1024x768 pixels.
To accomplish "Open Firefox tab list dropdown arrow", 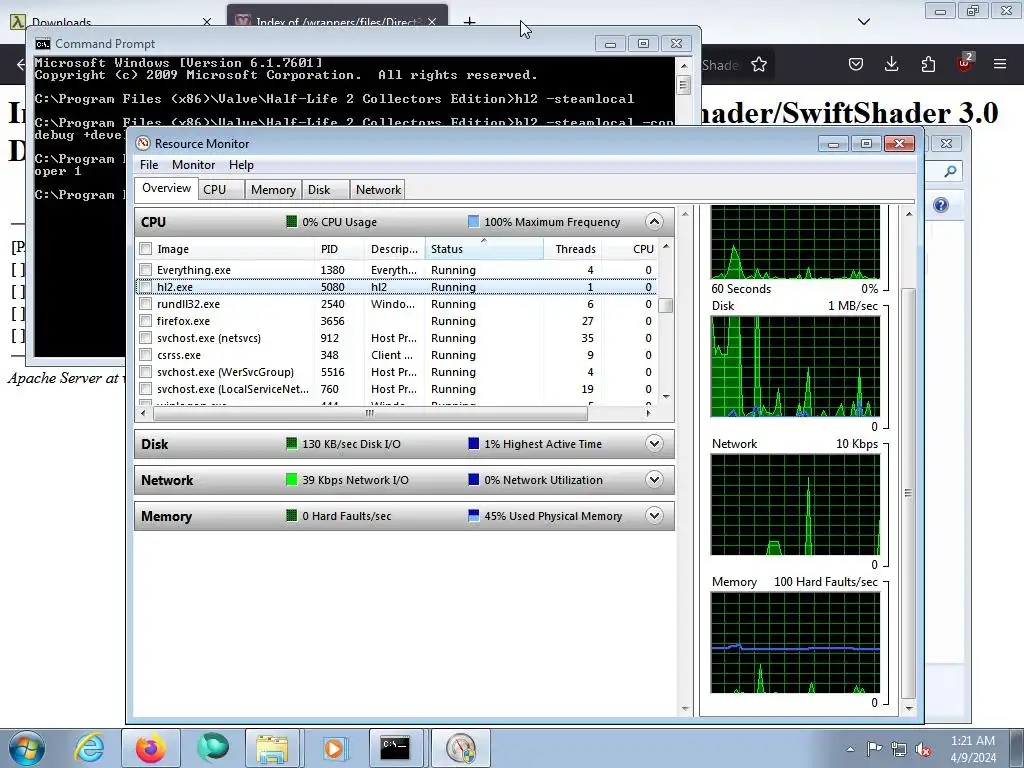I will (x=863, y=22).
